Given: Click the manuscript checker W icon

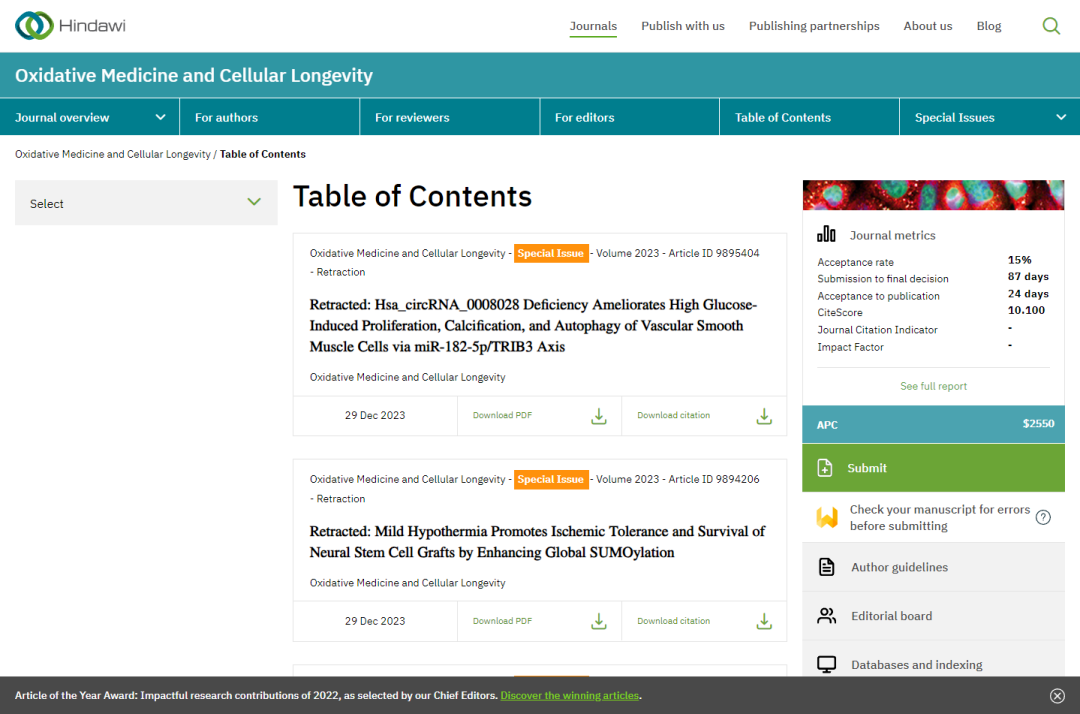Looking at the screenshot, I should [x=827, y=517].
